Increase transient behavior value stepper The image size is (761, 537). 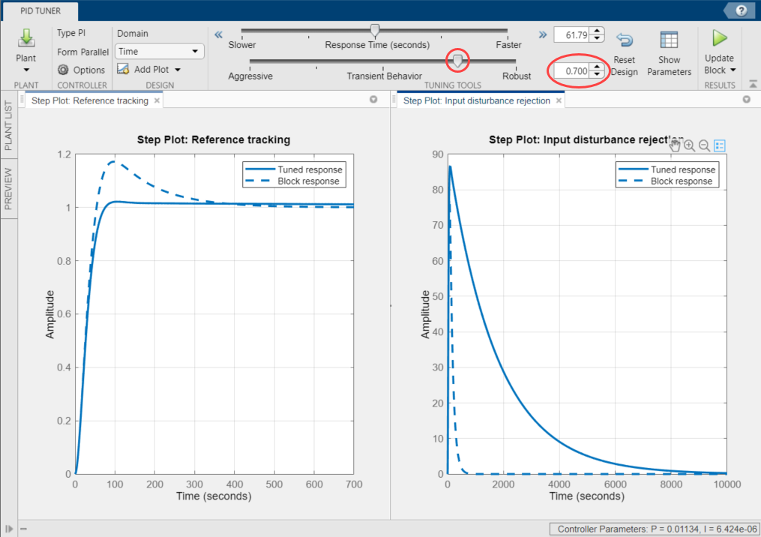pyautogui.click(x=597, y=67)
